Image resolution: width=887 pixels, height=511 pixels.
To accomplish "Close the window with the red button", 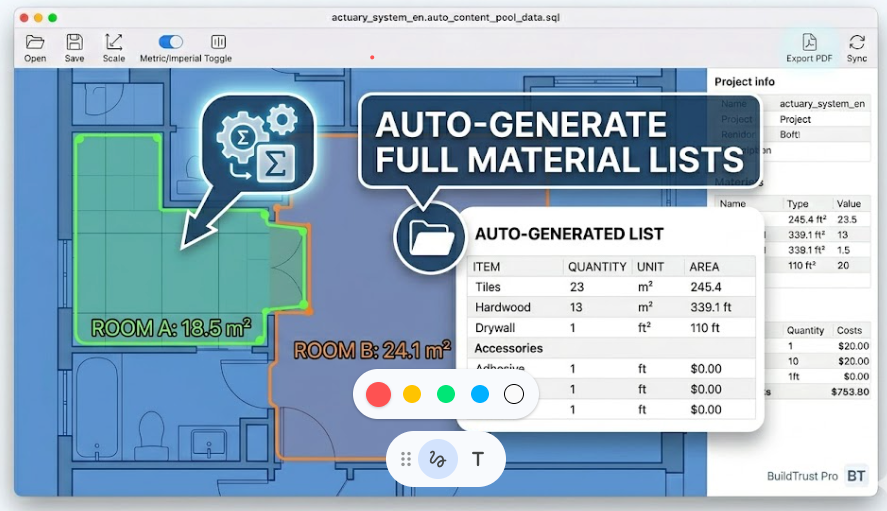I will coord(24,18).
